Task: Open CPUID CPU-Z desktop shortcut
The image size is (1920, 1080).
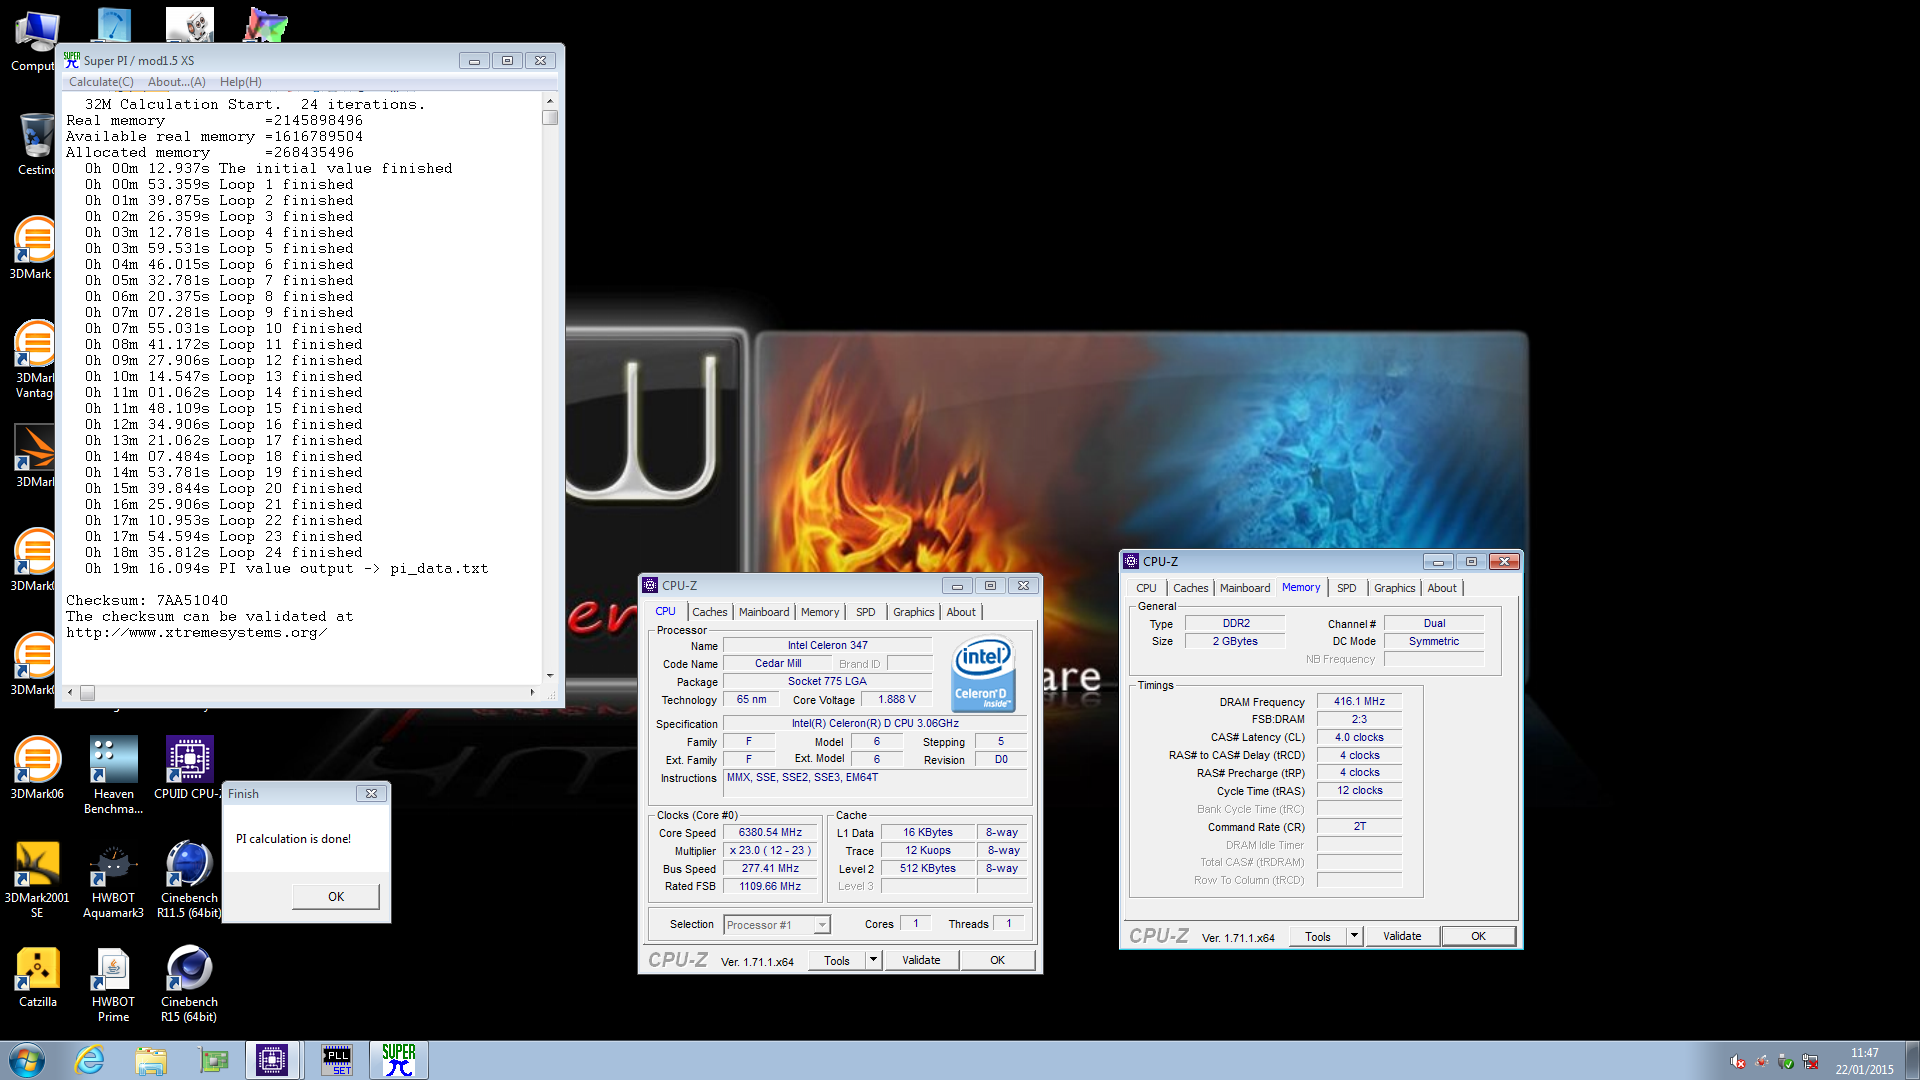Action: point(188,767)
